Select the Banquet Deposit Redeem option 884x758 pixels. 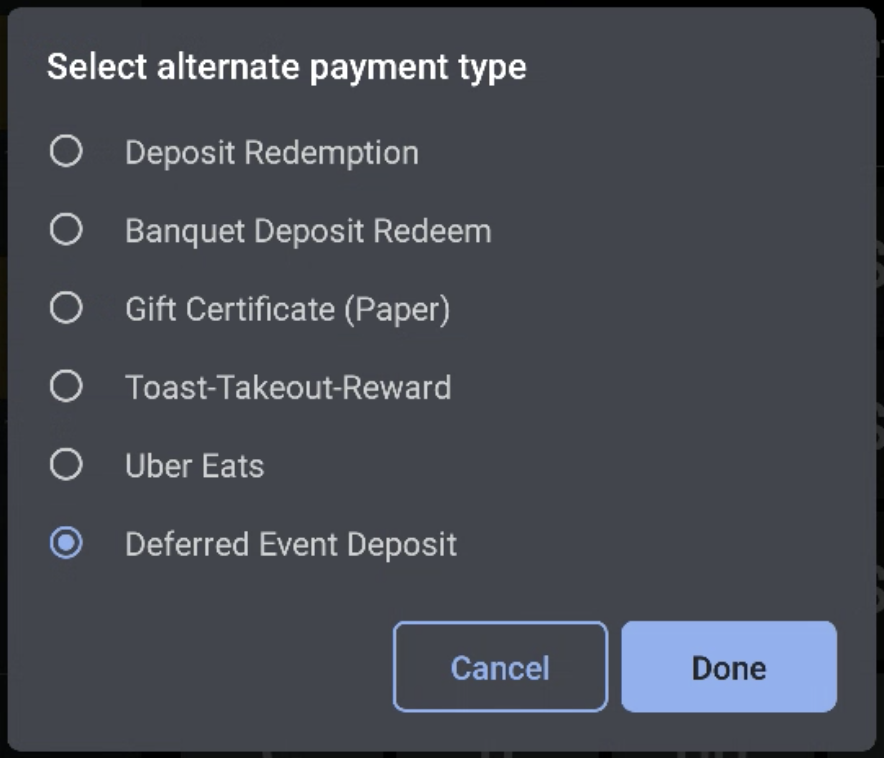pyautogui.click(x=66, y=229)
